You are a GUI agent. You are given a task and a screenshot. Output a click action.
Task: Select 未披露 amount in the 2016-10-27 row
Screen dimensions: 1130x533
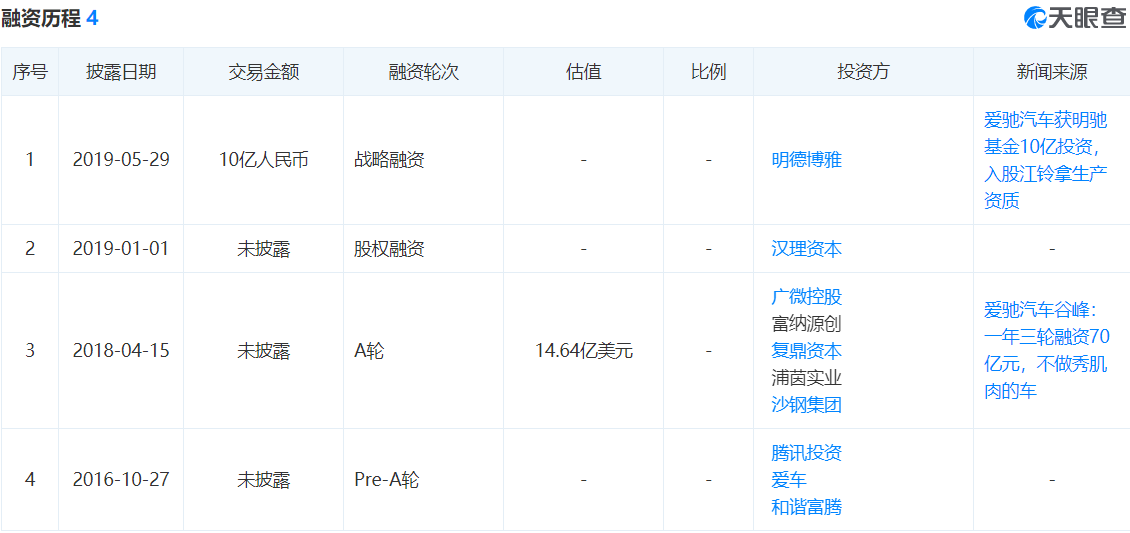(x=264, y=480)
